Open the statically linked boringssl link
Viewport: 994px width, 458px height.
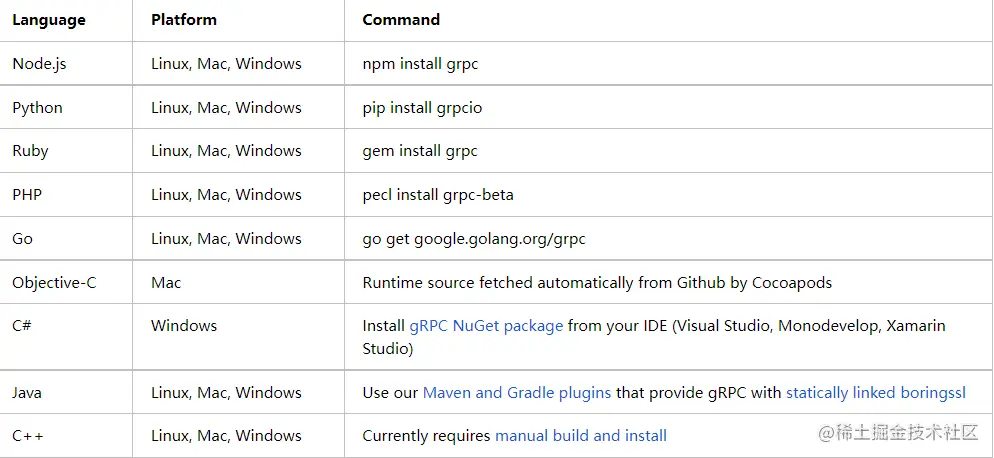[876, 393]
